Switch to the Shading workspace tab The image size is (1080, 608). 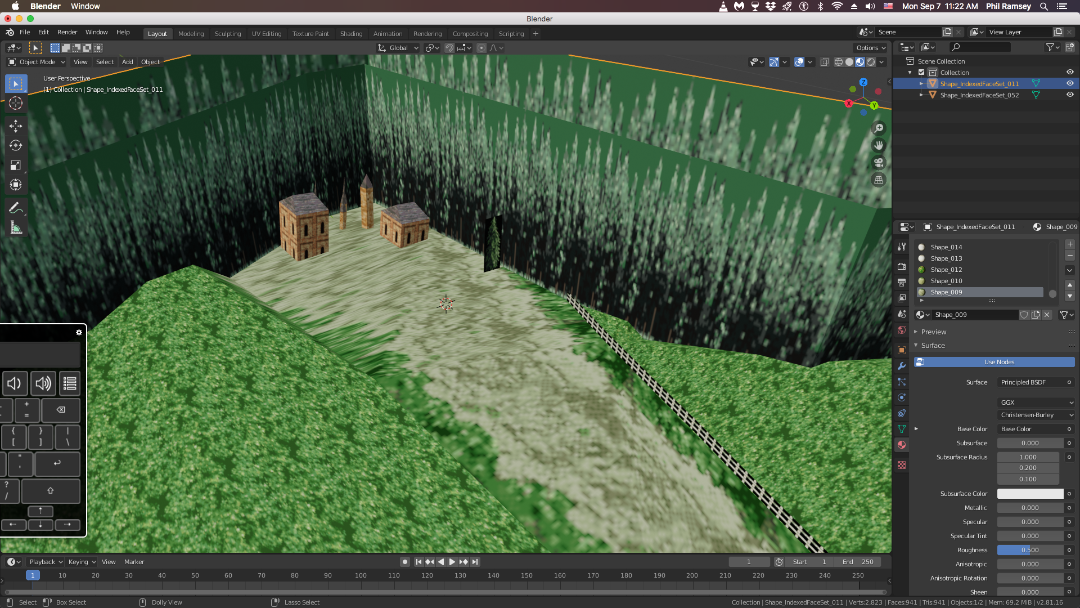point(351,33)
